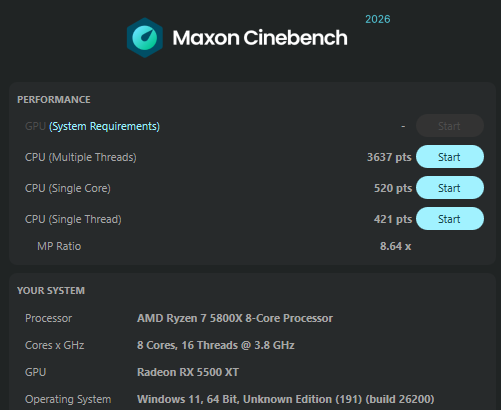Click the CPU (Single Thread) label

[73, 219]
